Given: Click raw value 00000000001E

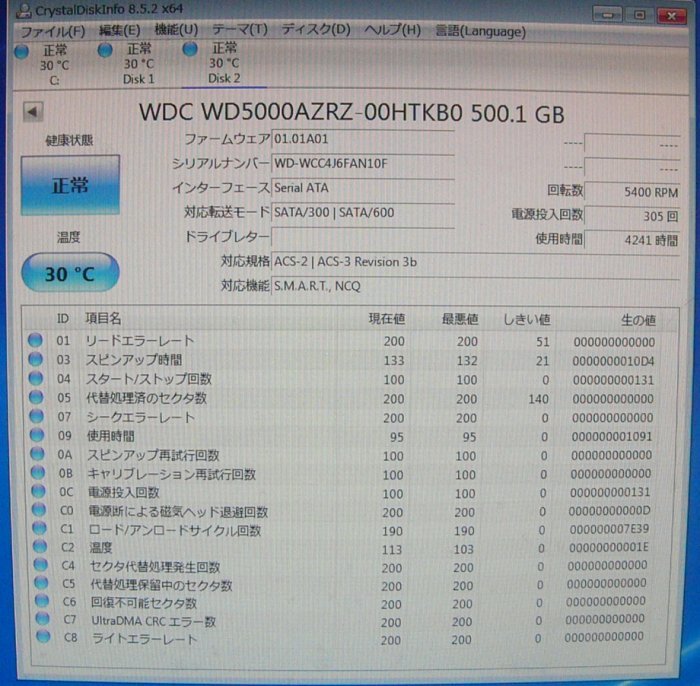Looking at the screenshot, I should tap(608, 547).
